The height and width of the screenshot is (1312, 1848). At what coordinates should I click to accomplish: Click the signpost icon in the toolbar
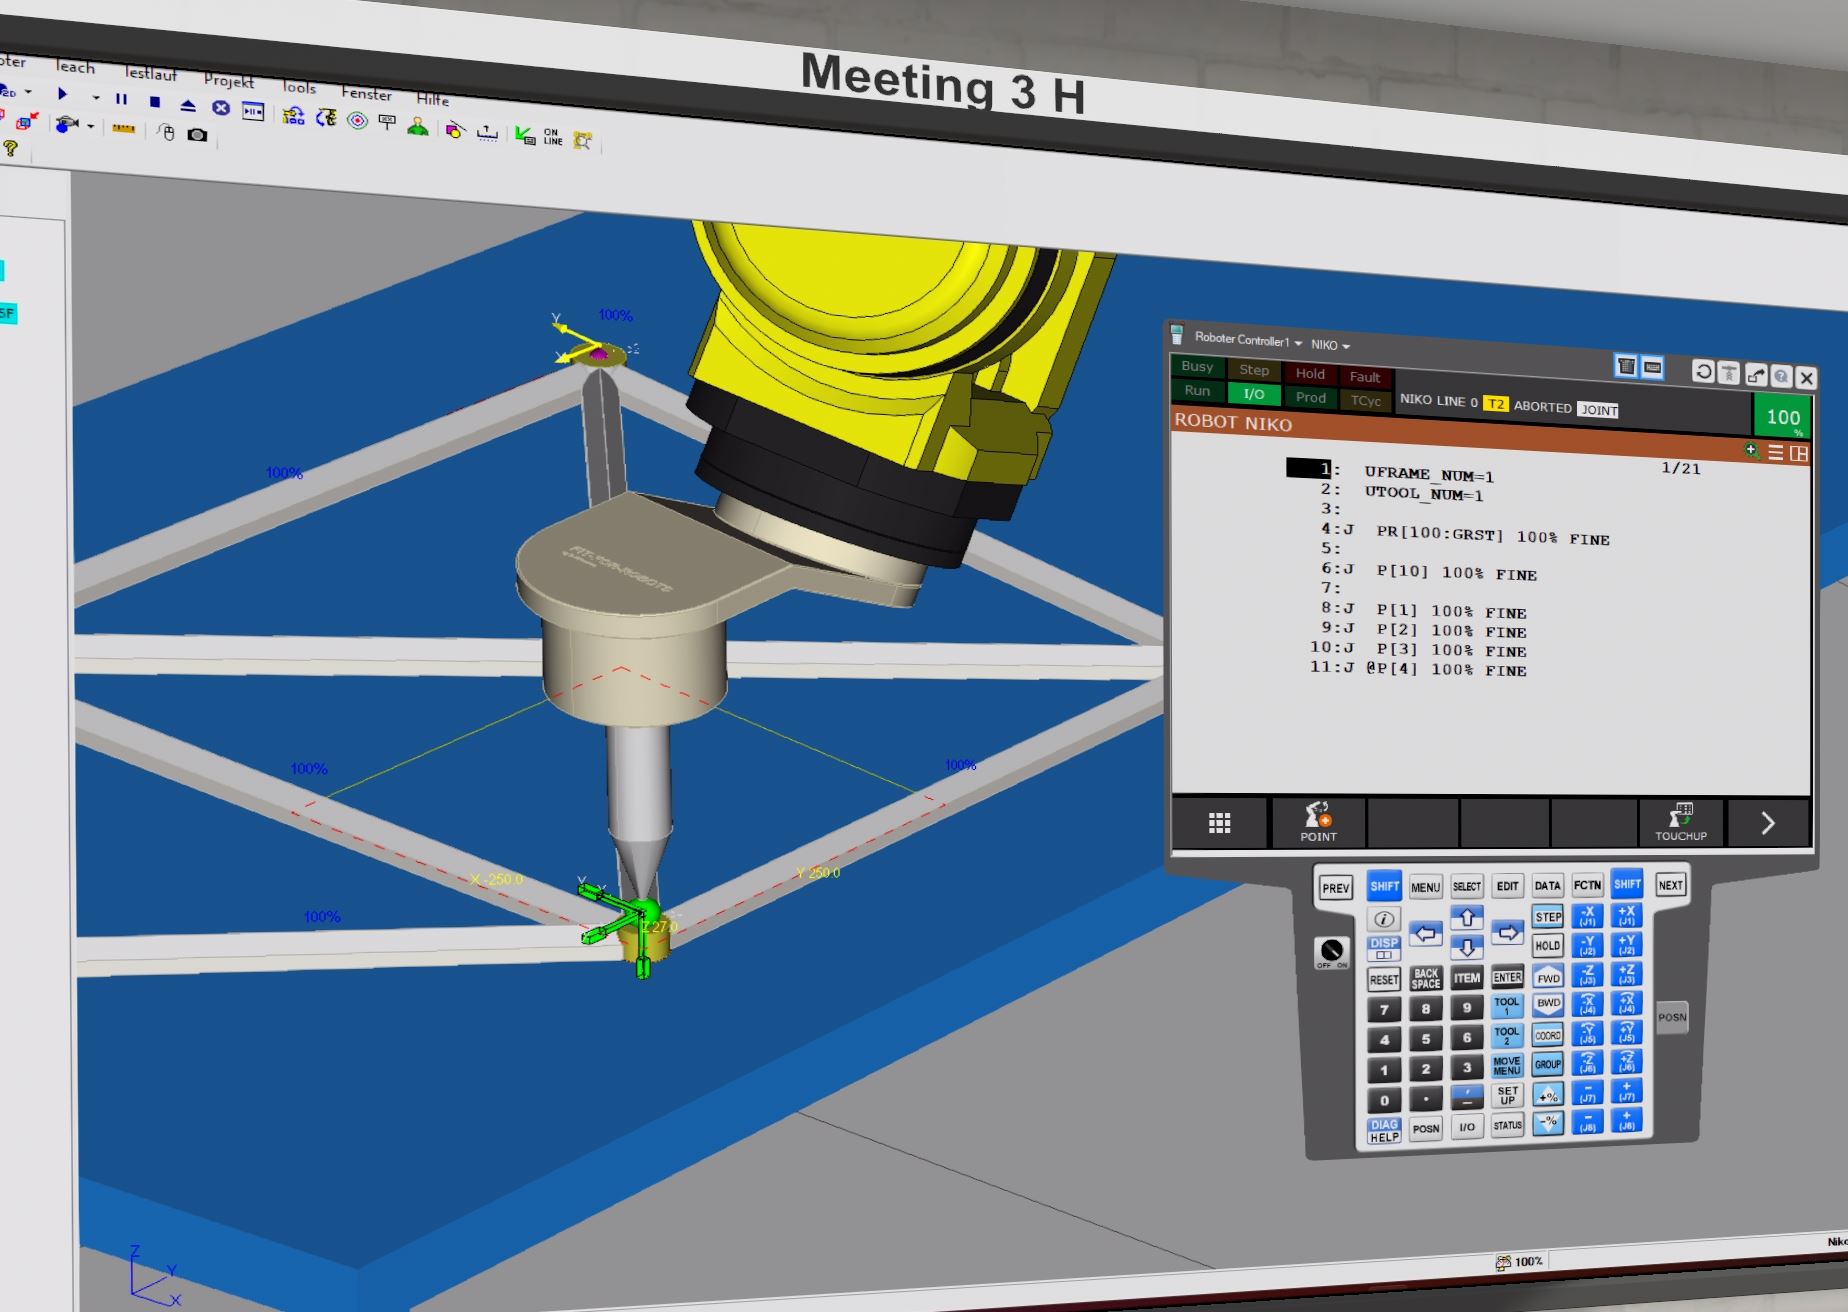pos(388,123)
